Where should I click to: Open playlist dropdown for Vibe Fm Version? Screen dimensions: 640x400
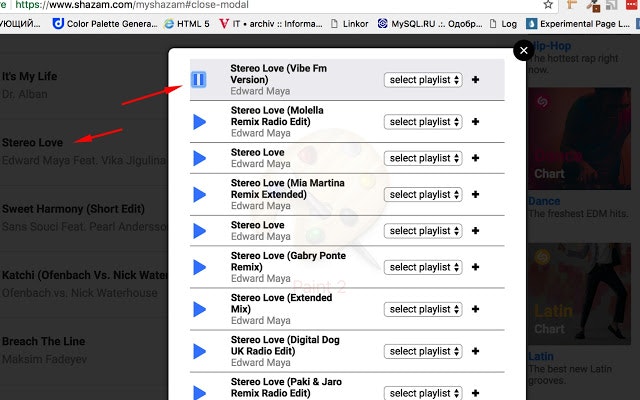click(x=423, y=80)
